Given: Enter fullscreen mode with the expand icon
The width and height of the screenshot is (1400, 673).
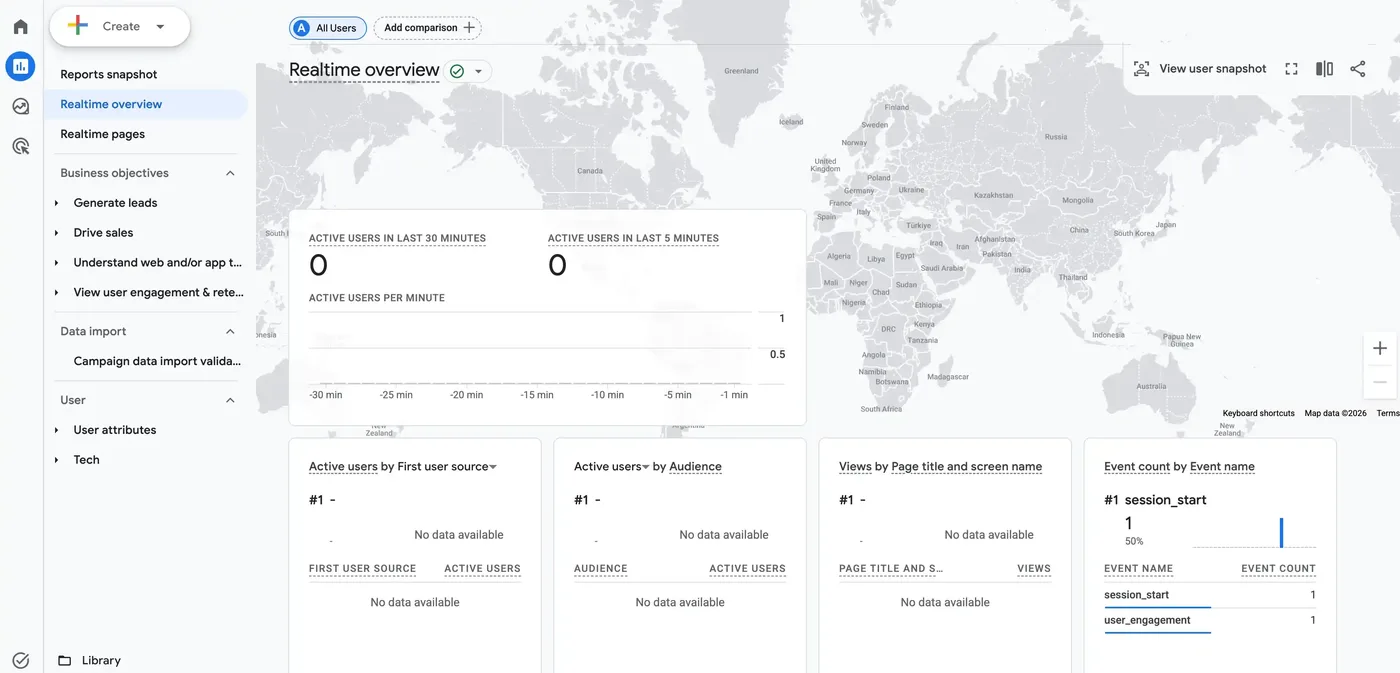Looking at the screenshot, I should [x=1291, y=69].
